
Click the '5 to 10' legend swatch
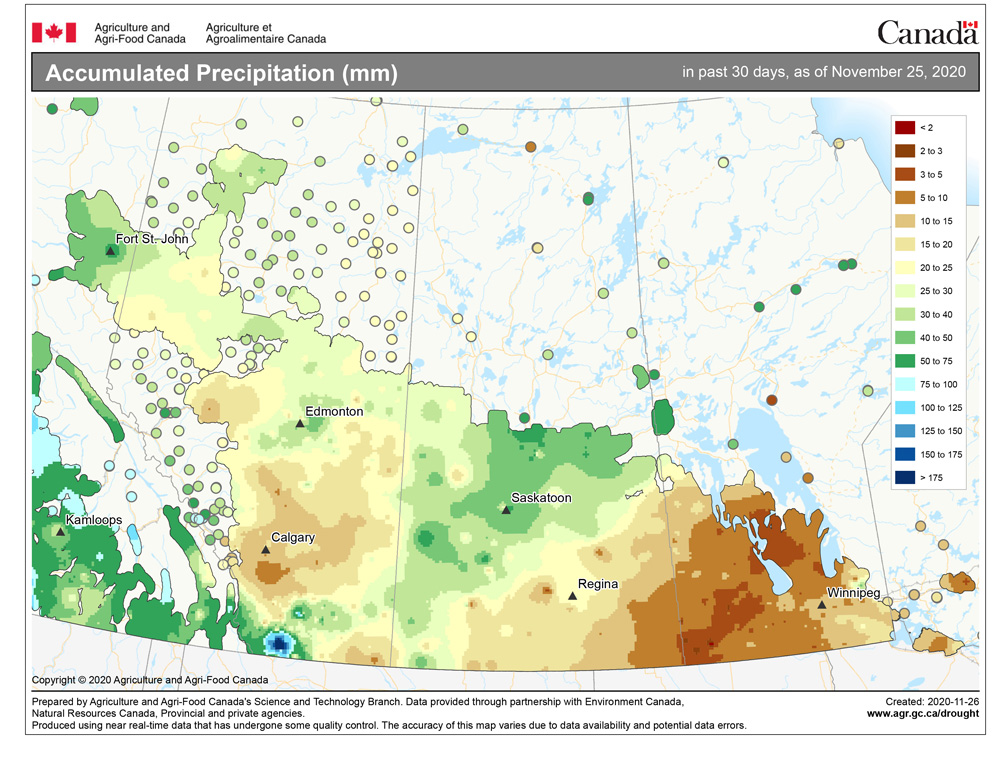pos(904,197)
